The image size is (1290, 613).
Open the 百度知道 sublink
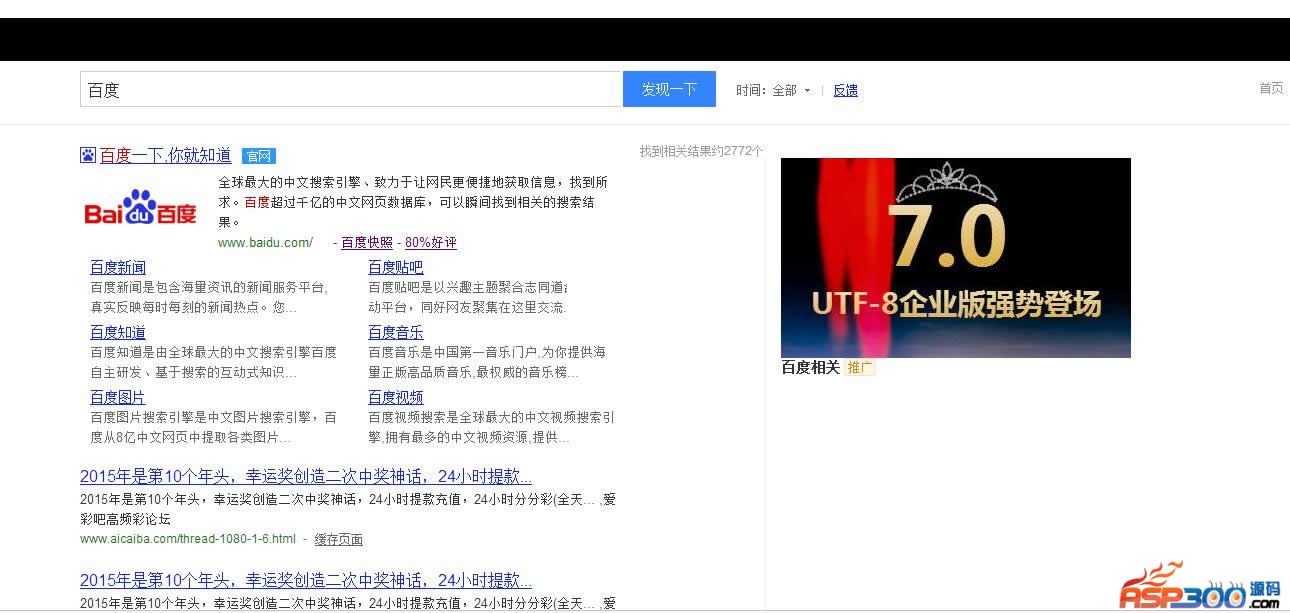(118, 332)
